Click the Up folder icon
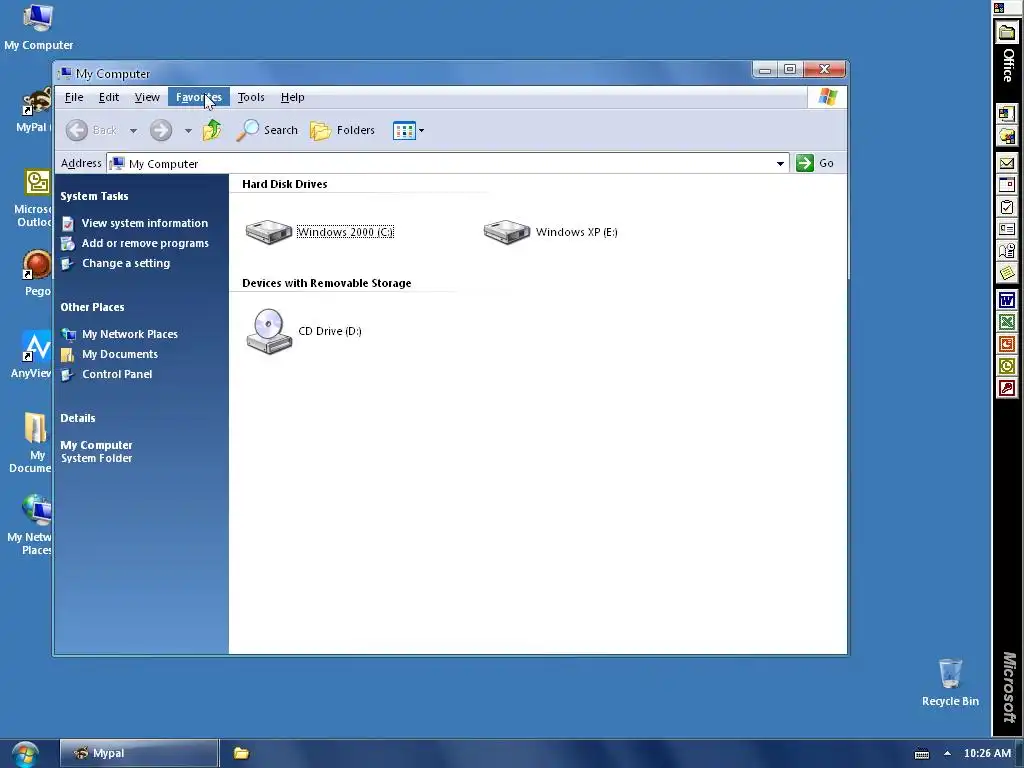Screen dimensions: 1024x768 (x=212, y=130)
